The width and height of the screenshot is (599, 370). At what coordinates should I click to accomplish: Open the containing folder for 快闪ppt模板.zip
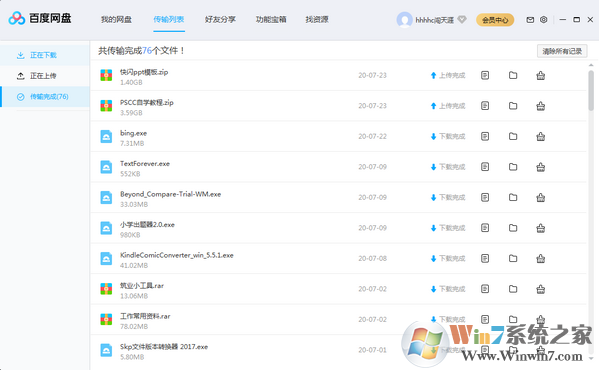pos(513,75)
